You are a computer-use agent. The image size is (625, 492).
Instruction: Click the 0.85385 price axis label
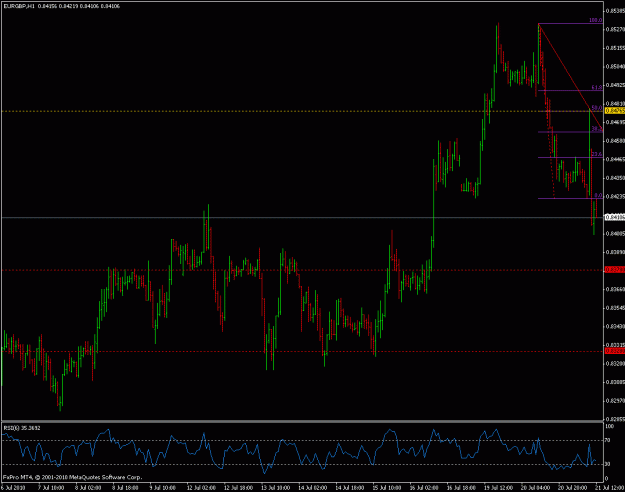coord(615,11)
